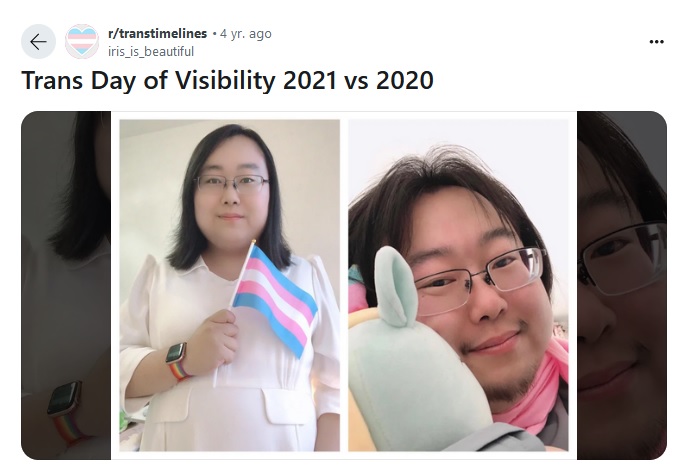Click the green plush toy ear
Viewport: 683px width, 474px height.
point(395,287)
